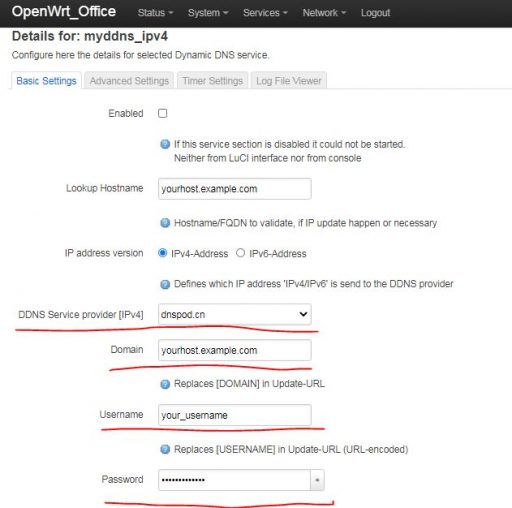Click help icon next to IP address hint

coord(165,284)
